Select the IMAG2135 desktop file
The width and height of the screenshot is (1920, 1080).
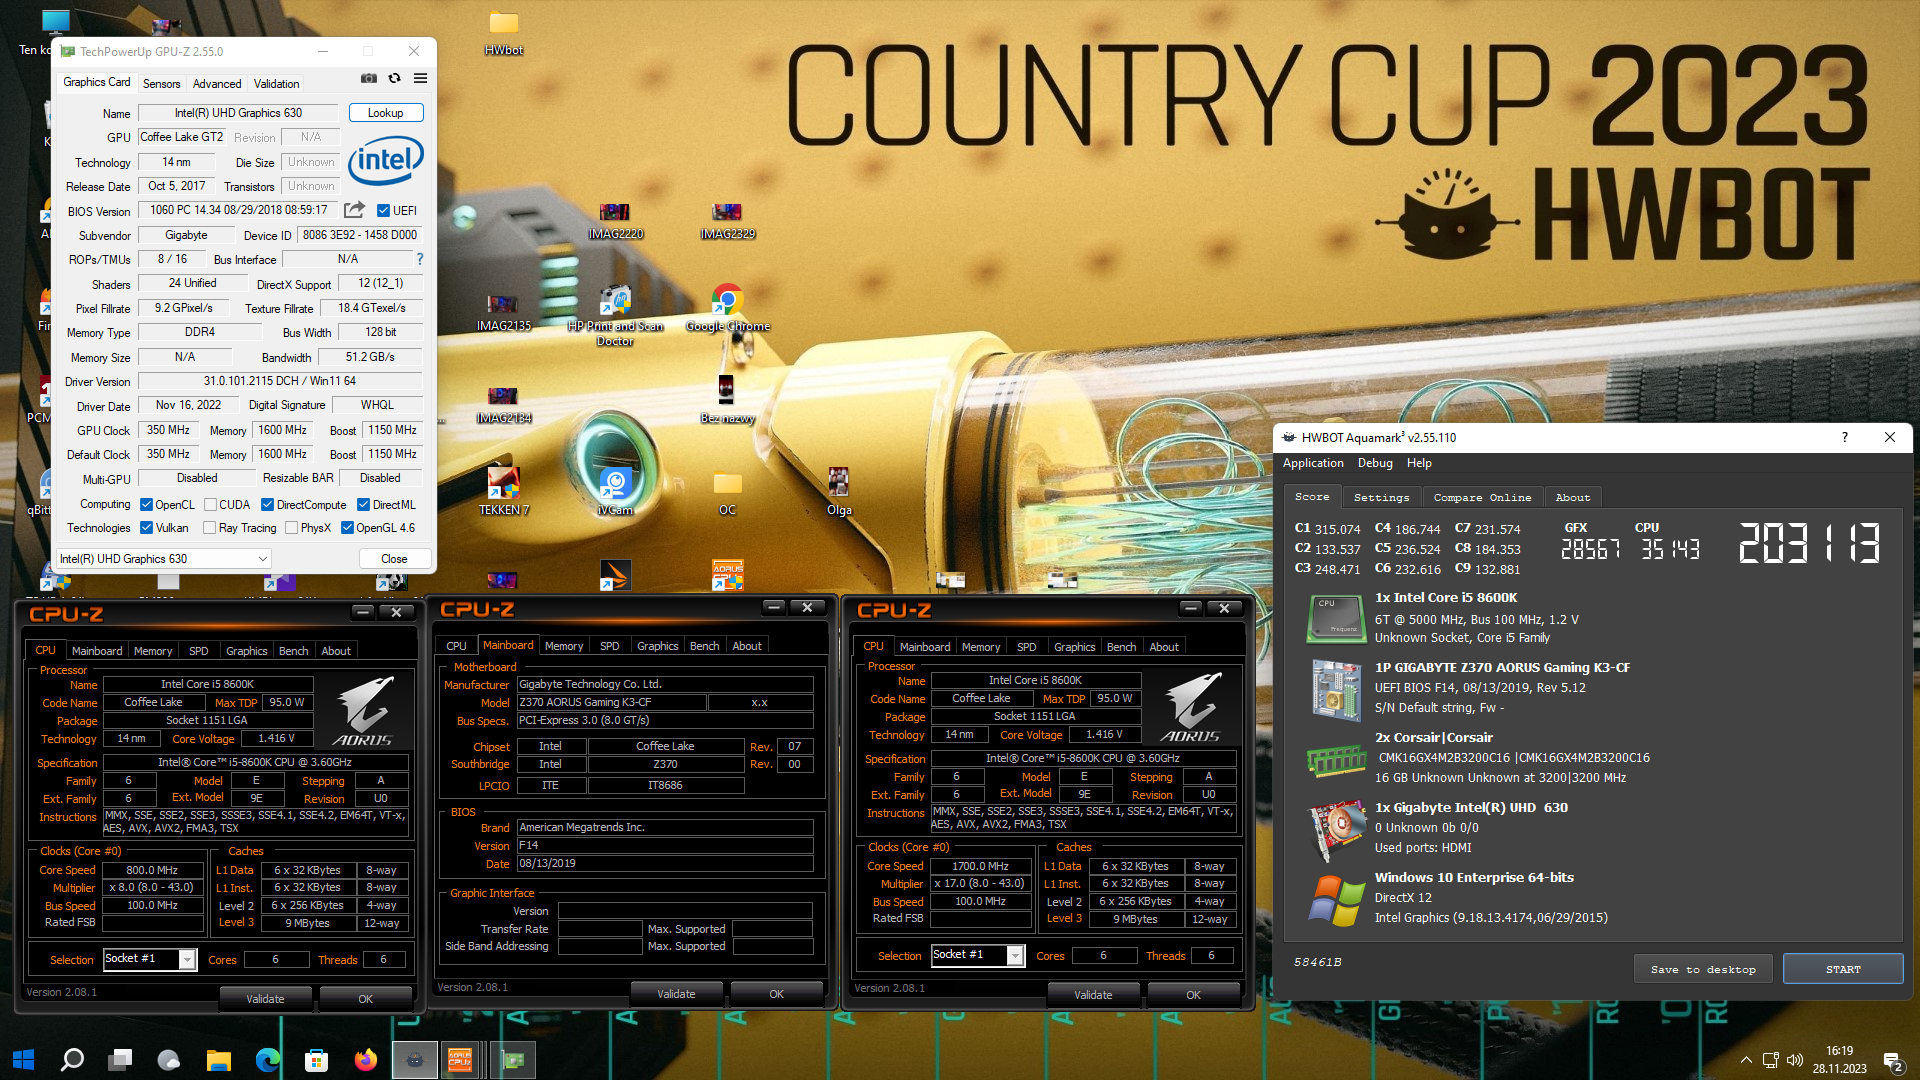(503, 313)
